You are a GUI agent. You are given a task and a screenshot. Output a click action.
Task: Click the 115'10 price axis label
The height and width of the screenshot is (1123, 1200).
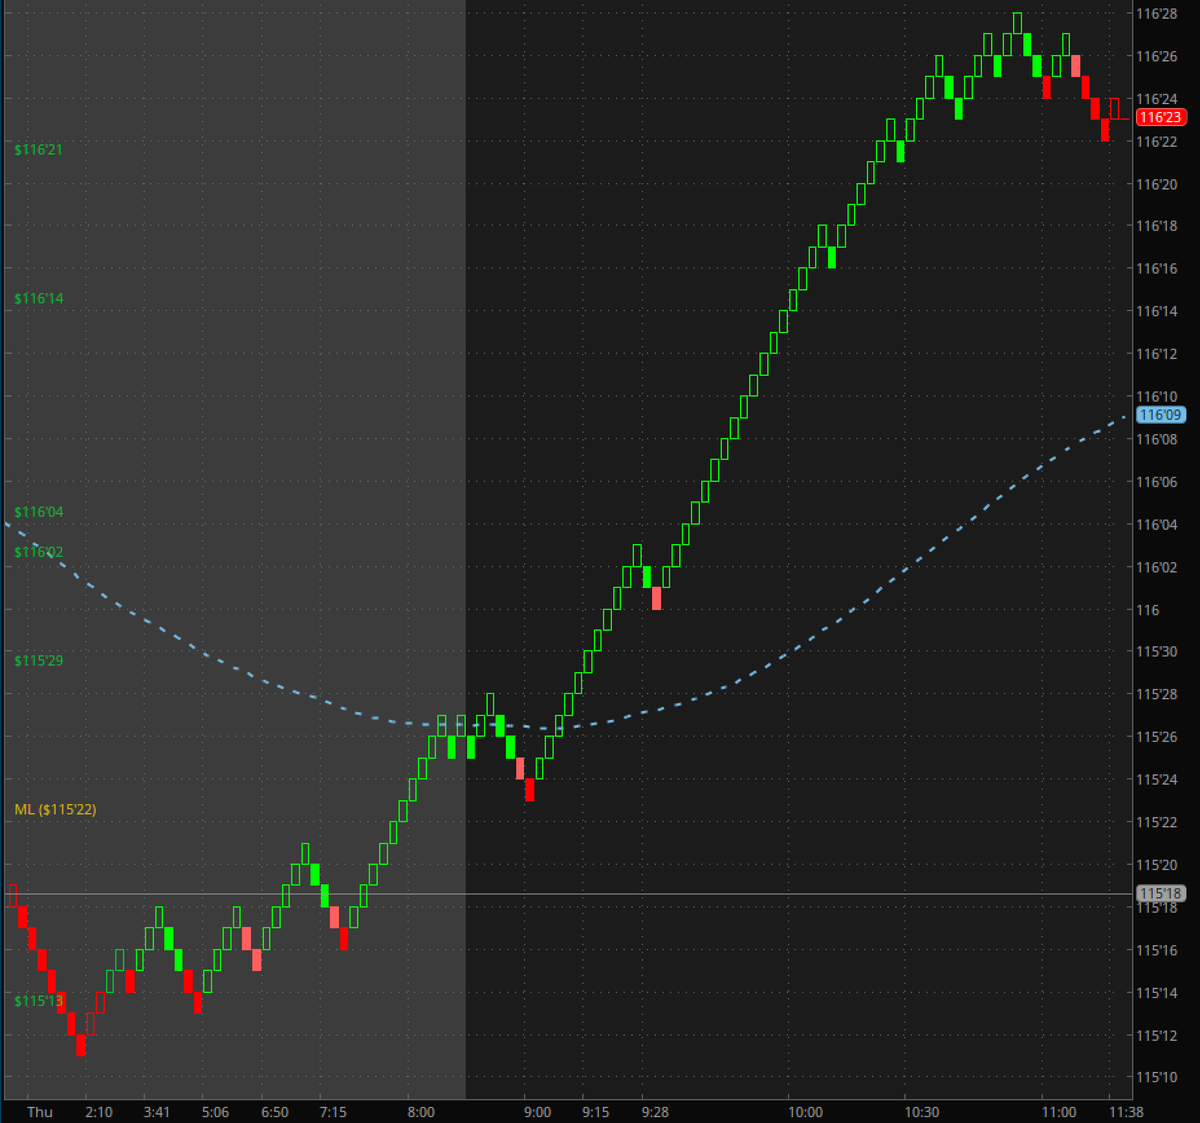point(1157,1077)
